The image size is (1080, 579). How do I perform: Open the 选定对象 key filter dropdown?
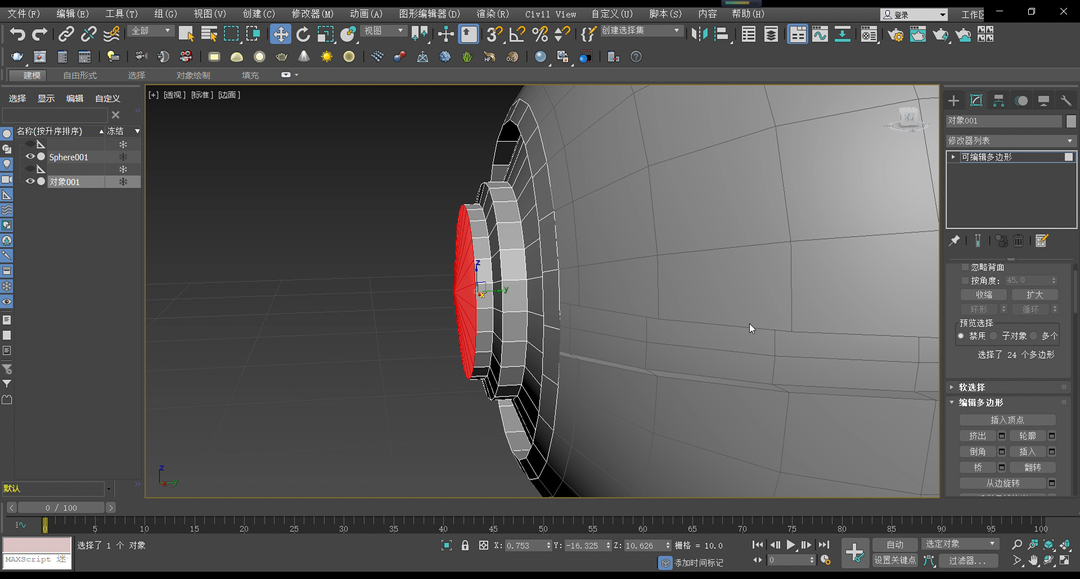[960, 544]
